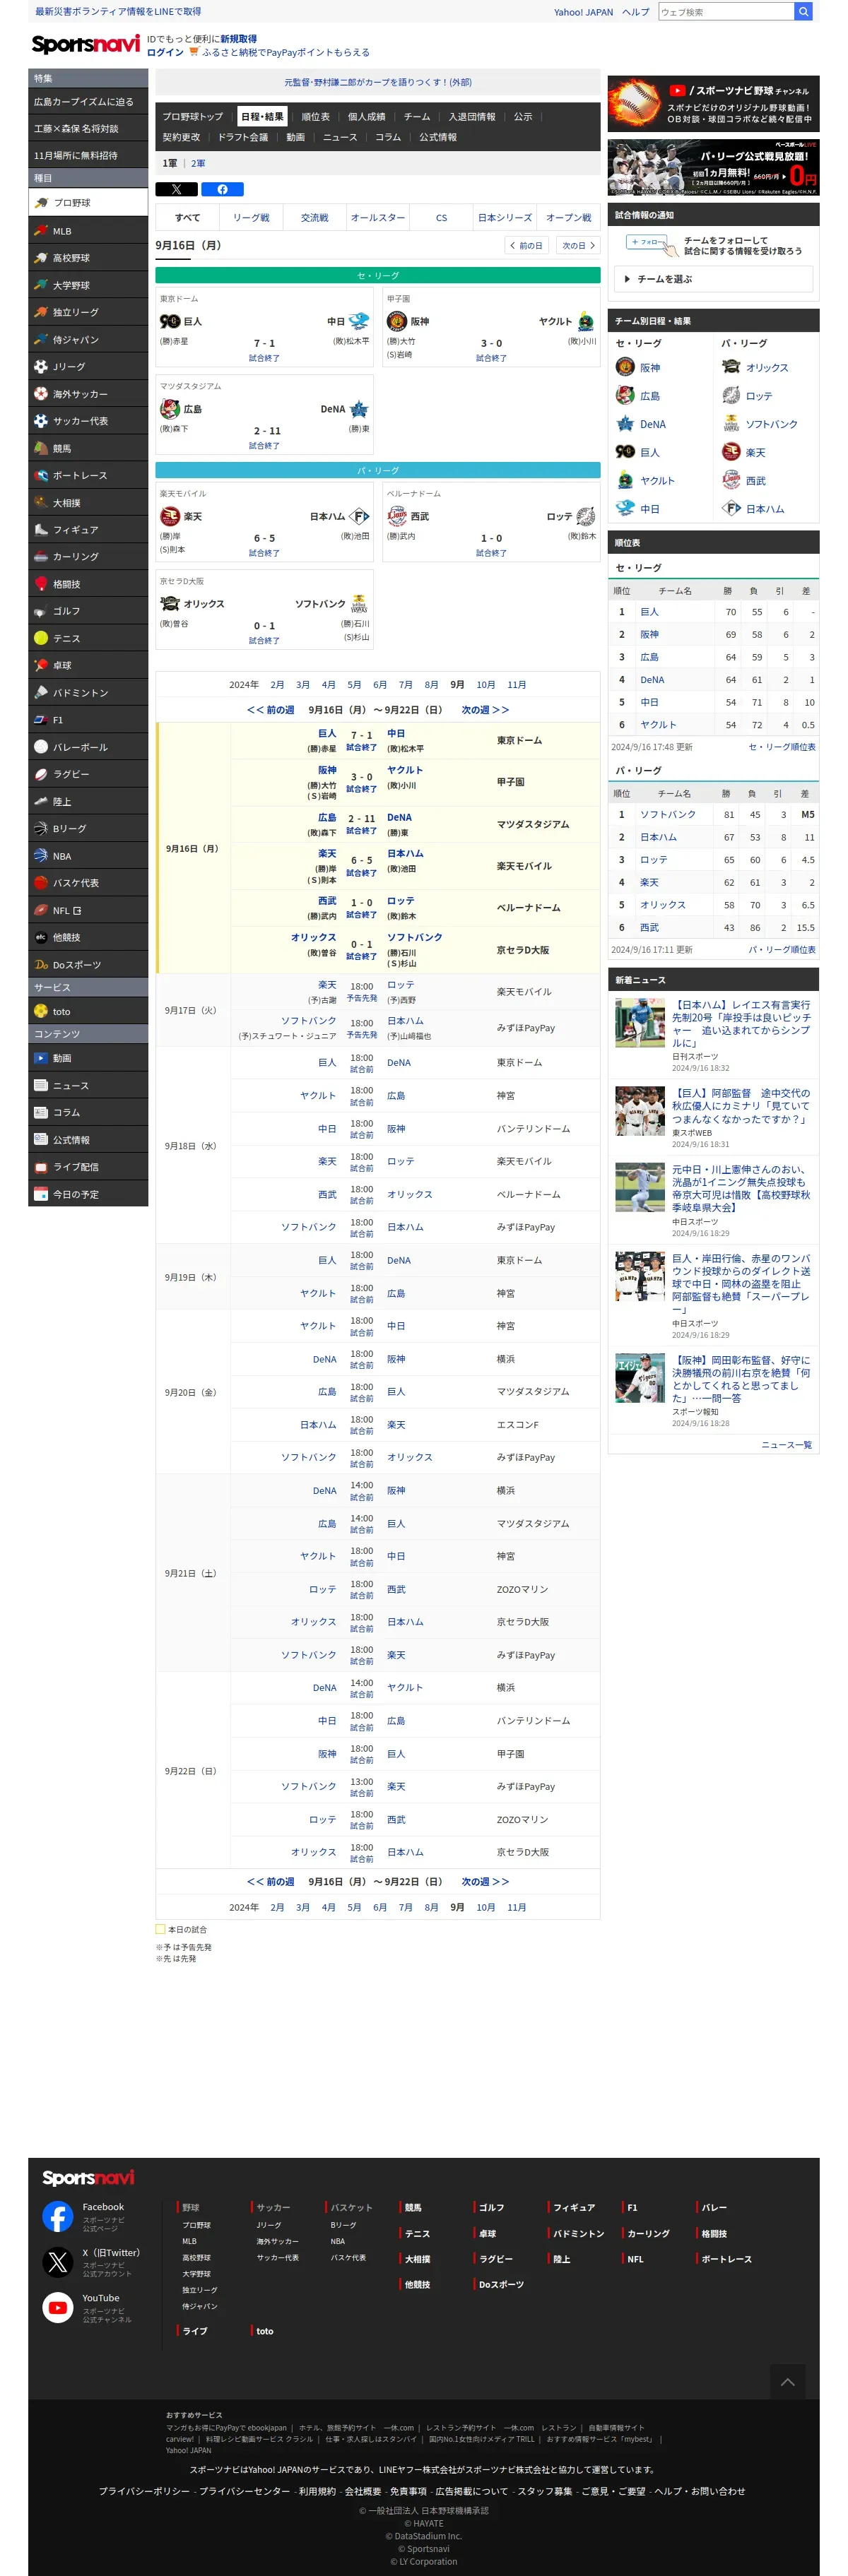
Task: Select オープン戦 tab
Action: pos(569,217)
